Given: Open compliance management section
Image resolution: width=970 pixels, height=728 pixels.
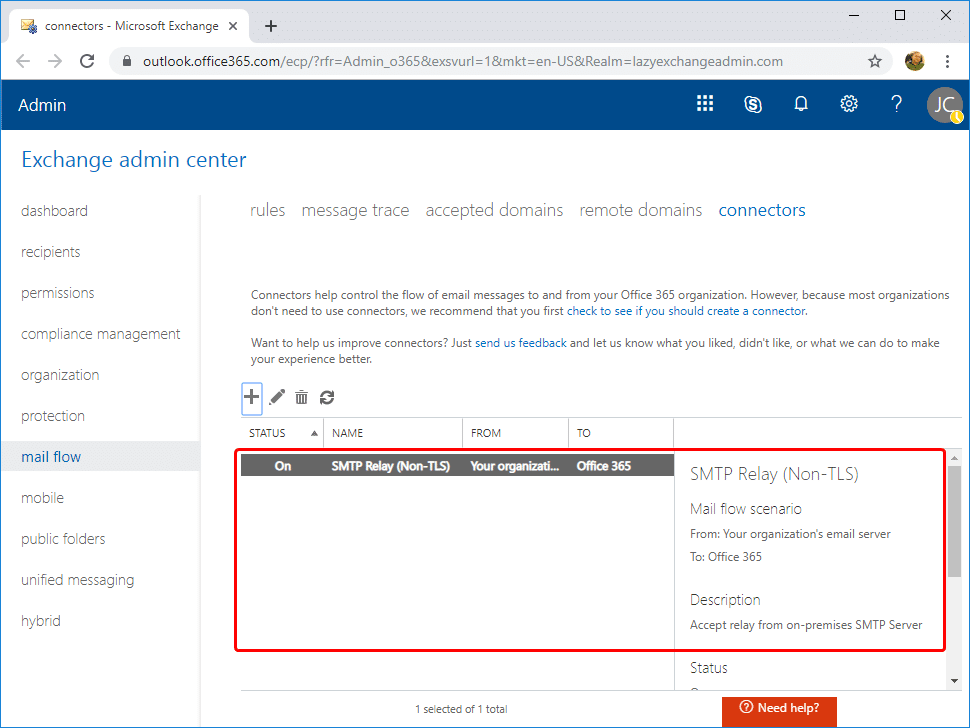Looking at the screenshot, I should [x=100, y=334].
